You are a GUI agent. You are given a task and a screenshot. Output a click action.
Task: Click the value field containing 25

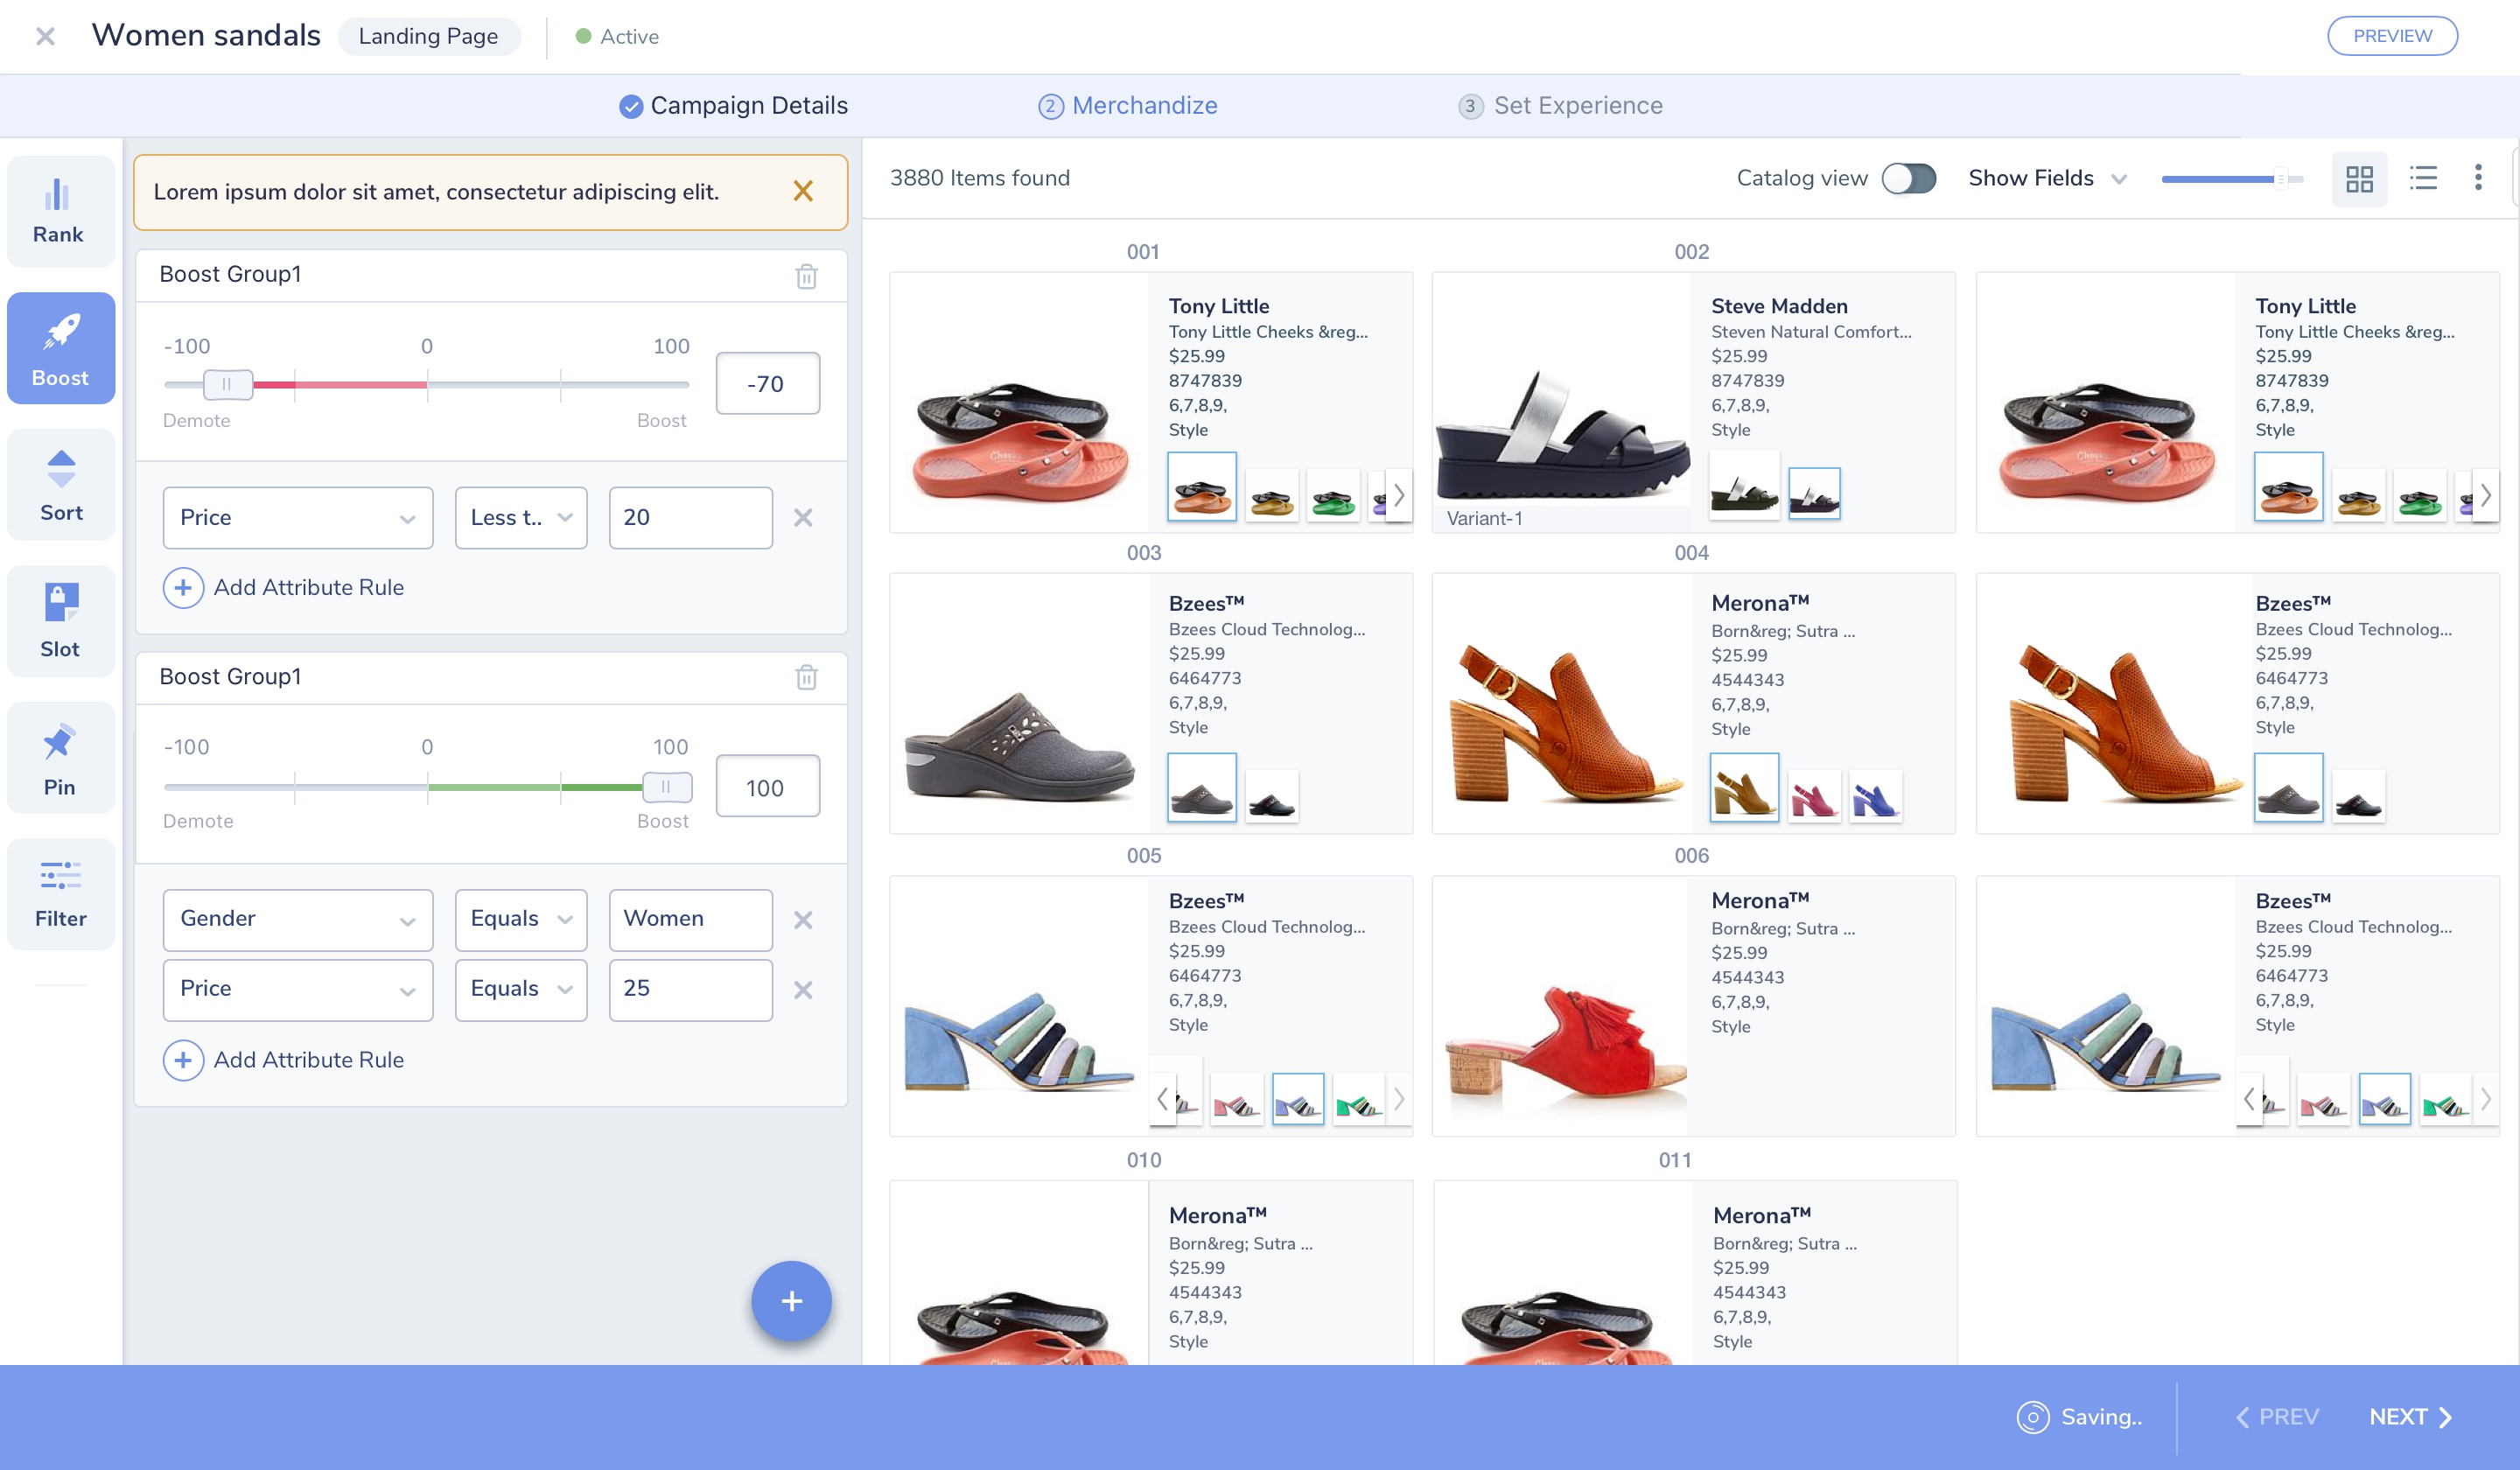pos(691,990)
